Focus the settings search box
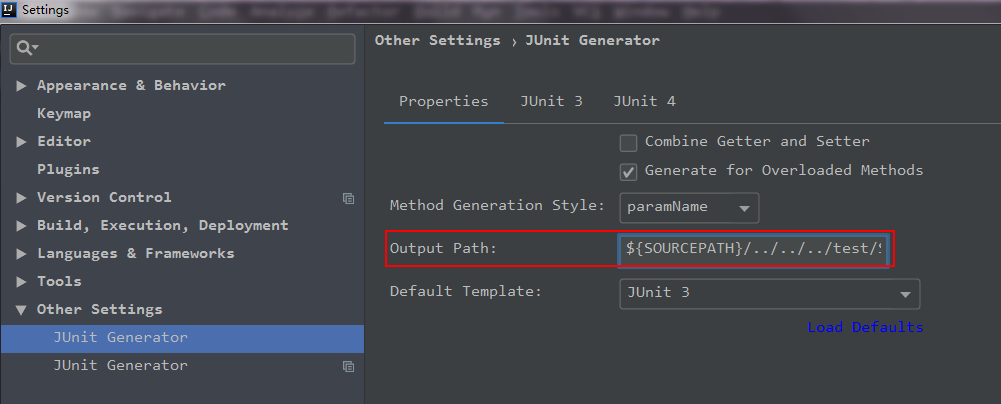Image resolution: width=1001 pixels, height=404 pixels. 183,49
